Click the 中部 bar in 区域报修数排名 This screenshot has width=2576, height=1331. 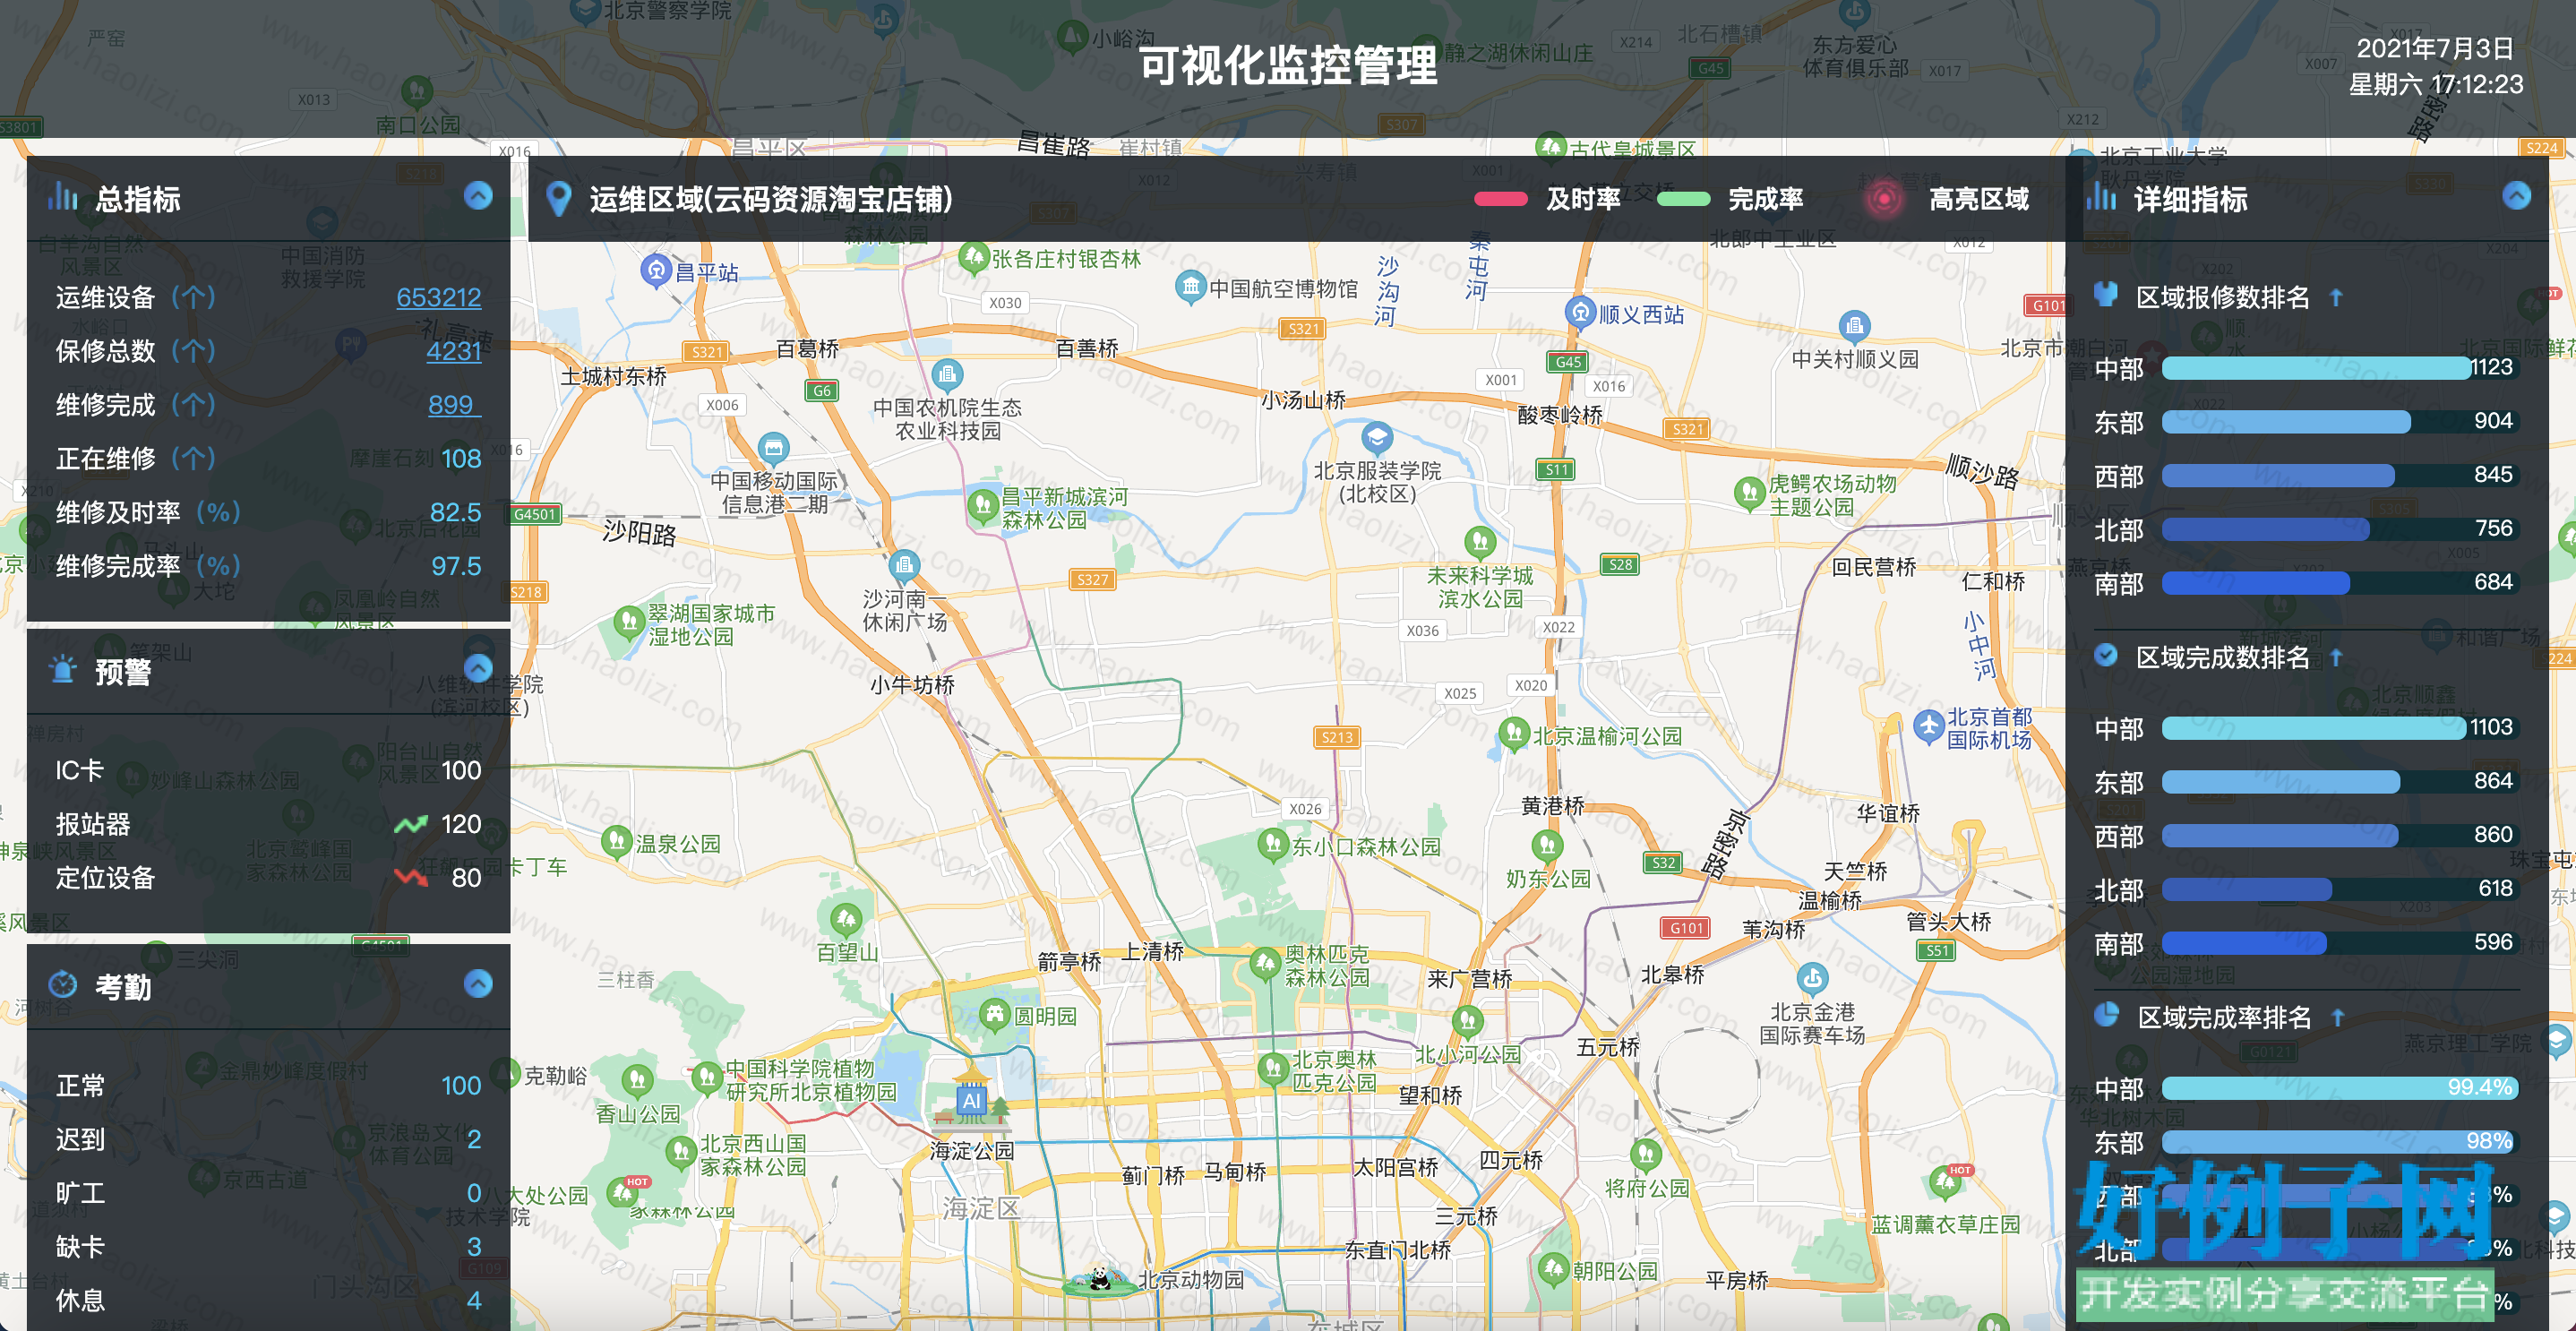2317,368
